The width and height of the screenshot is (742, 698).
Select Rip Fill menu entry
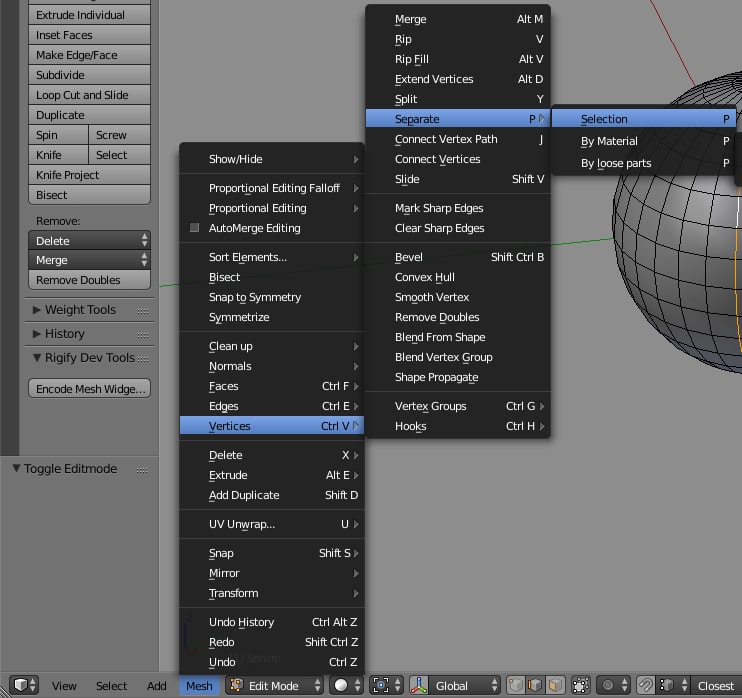click(x=458, y=59)
